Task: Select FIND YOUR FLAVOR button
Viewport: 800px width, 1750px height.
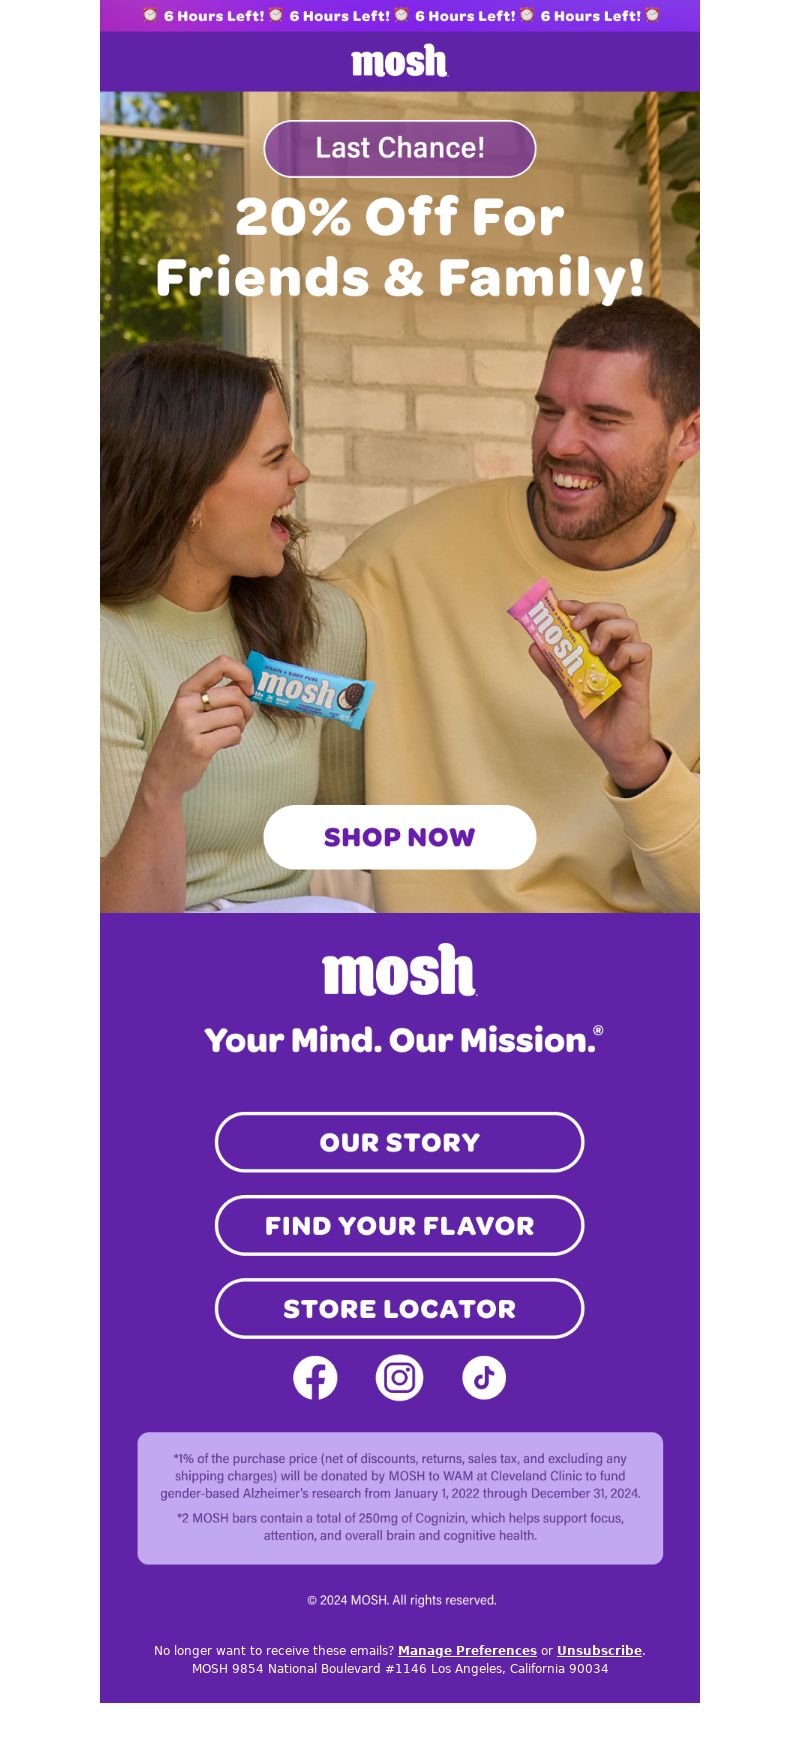Action: point(400,1225)
